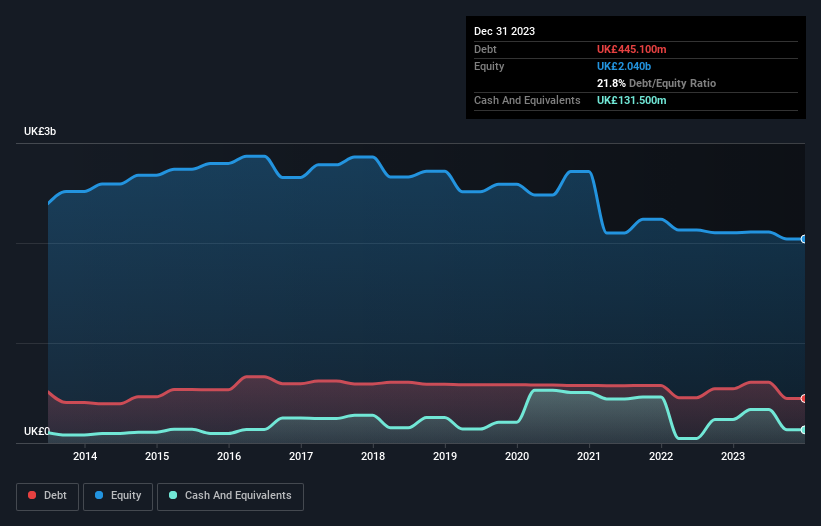Click the UK£2.040b equity value
821x526 pixels.
[624, 66]
